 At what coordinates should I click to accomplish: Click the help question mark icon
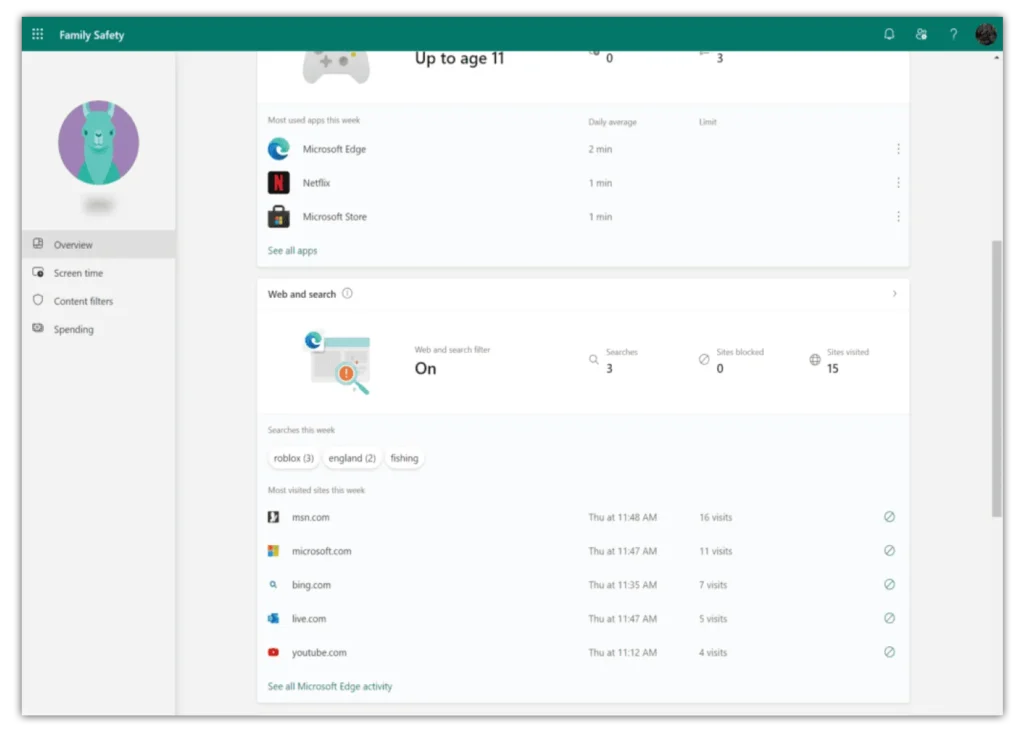953,34
